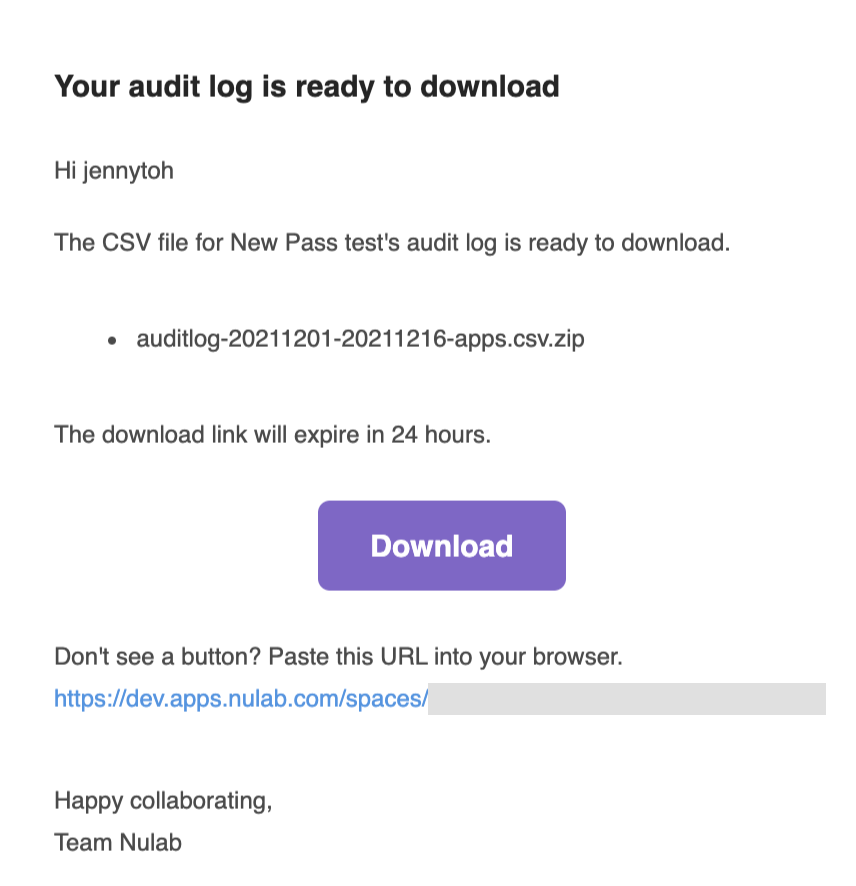Select the auditlog-20211201-20211216-apps.csv.zip filename
This screenshot has width=856, height=886.
coord(360,340)
